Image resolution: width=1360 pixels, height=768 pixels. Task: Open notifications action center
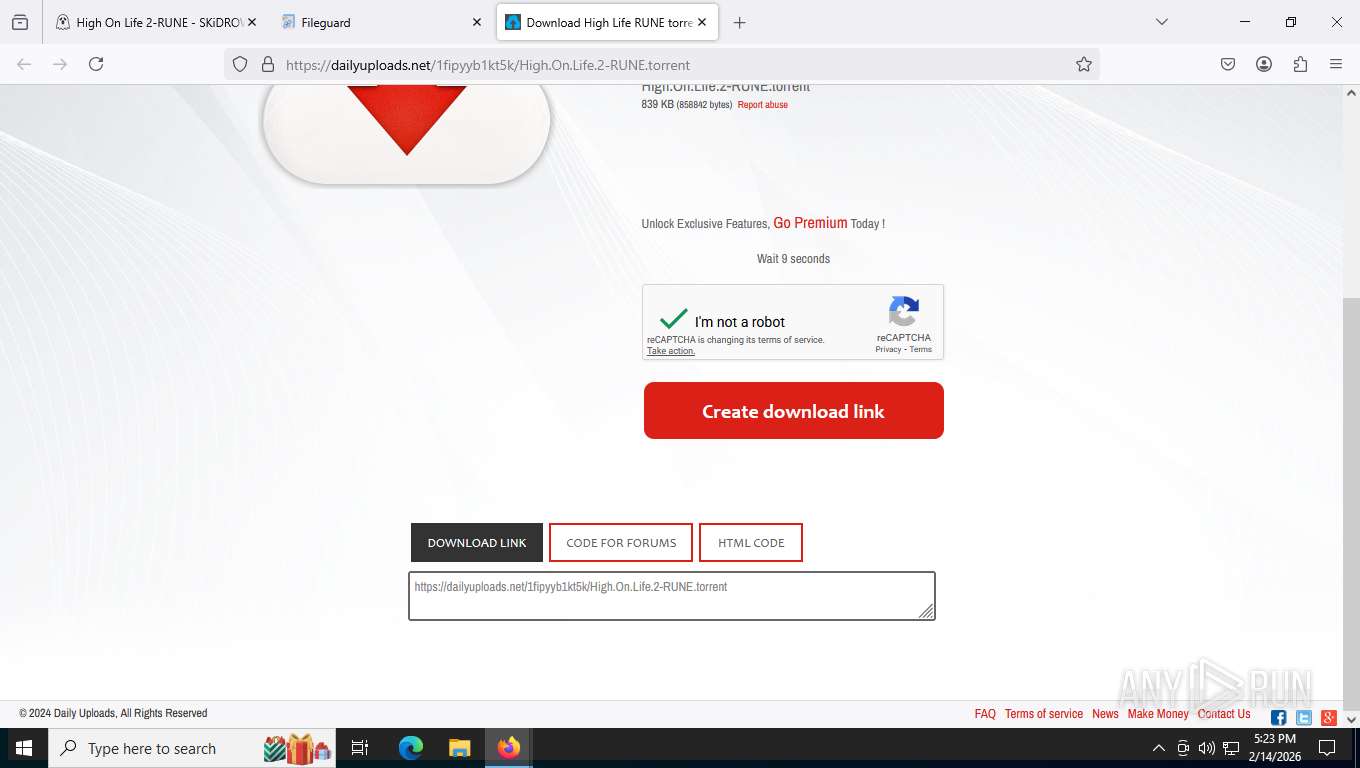click(x=1327, y=748)
